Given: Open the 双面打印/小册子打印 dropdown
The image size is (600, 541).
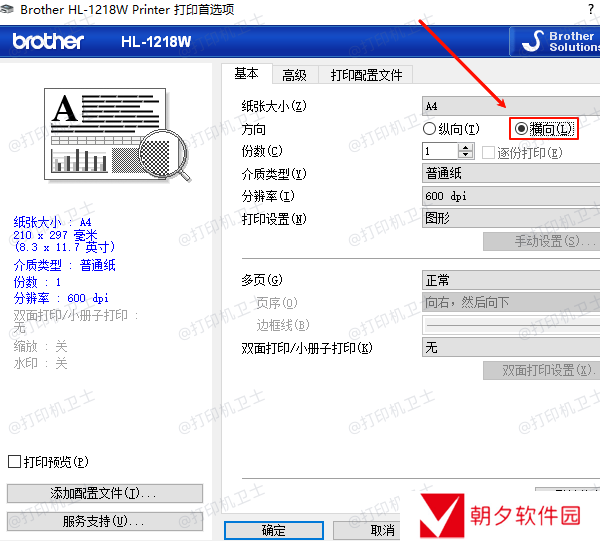Looking at the screenshot, I should coord(510,348).
